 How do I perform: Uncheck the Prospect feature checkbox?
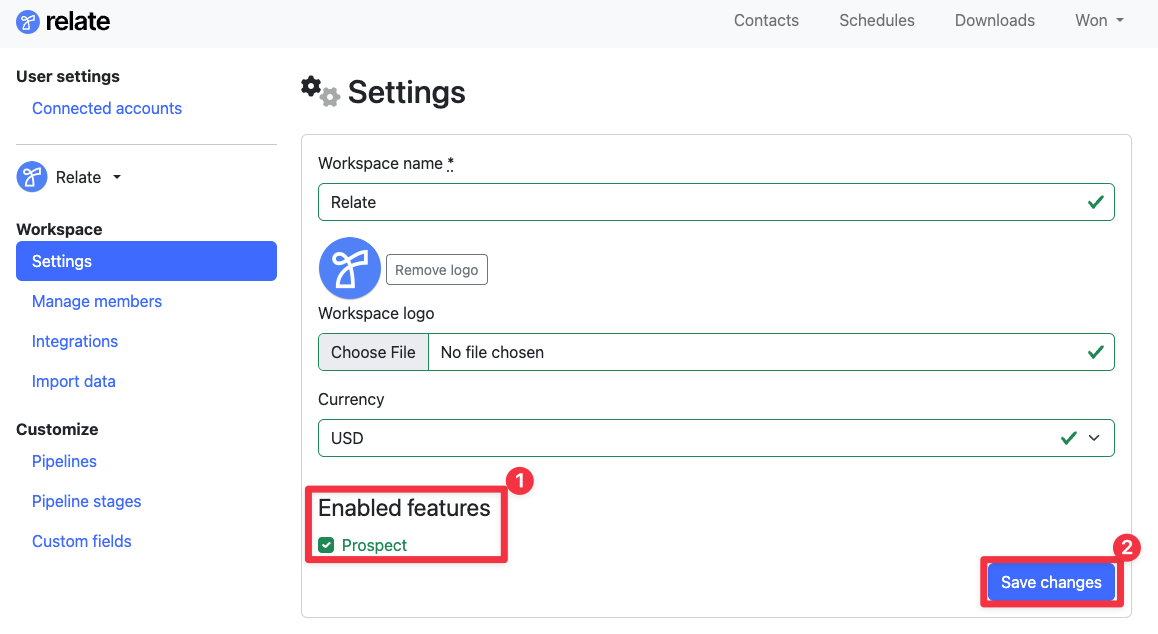(x=326, y=545)
